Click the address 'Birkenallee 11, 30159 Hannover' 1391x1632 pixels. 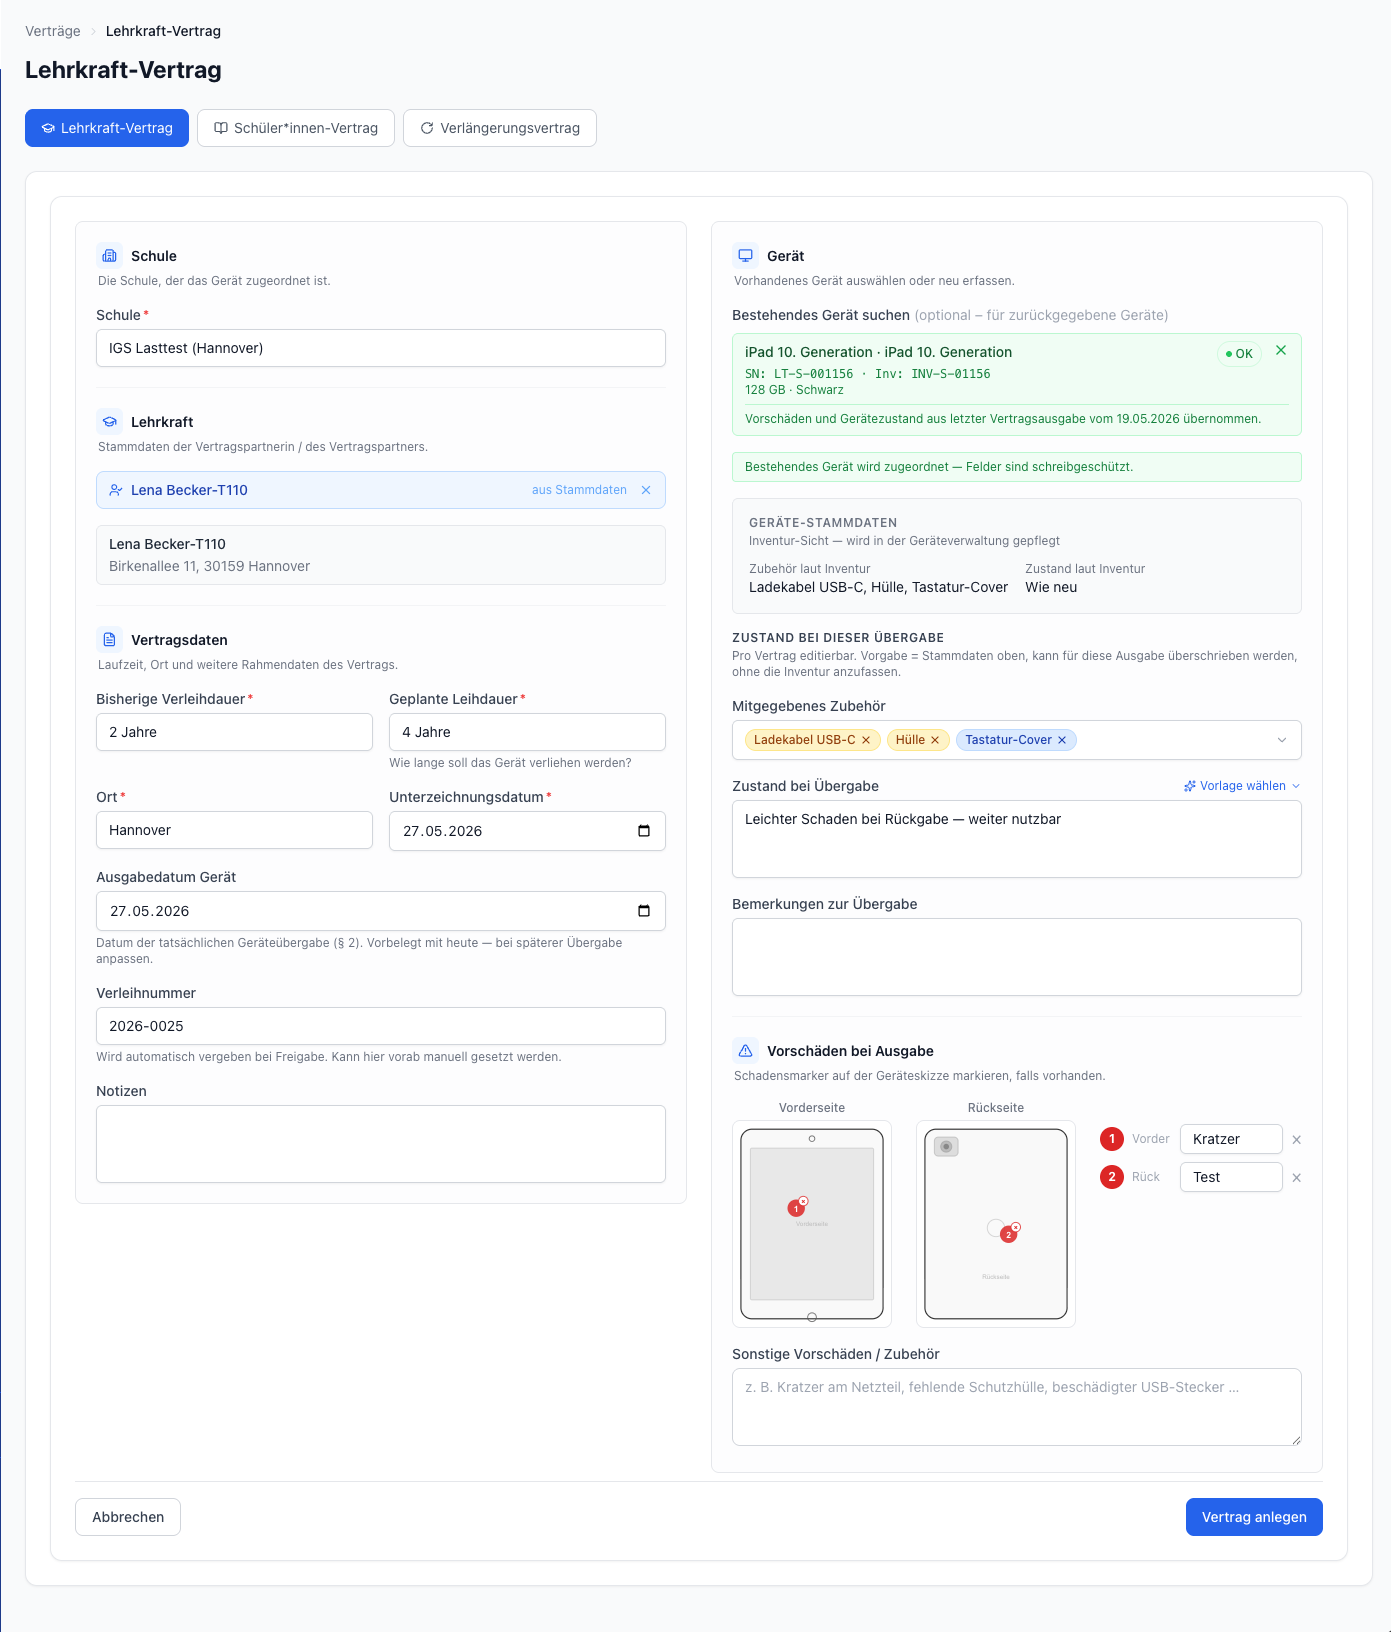[209, 566]
